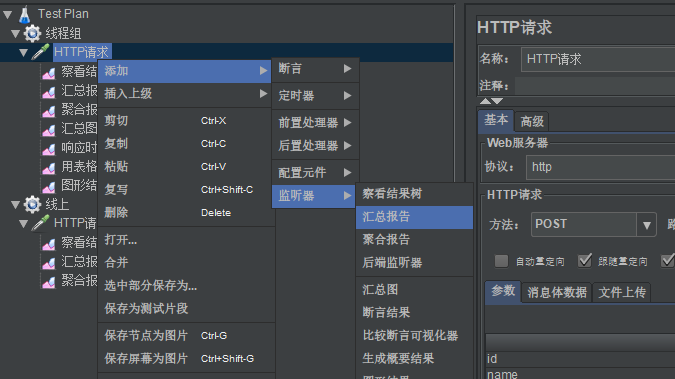Click the 图形结 listener icon in tree

click(49, 186)
